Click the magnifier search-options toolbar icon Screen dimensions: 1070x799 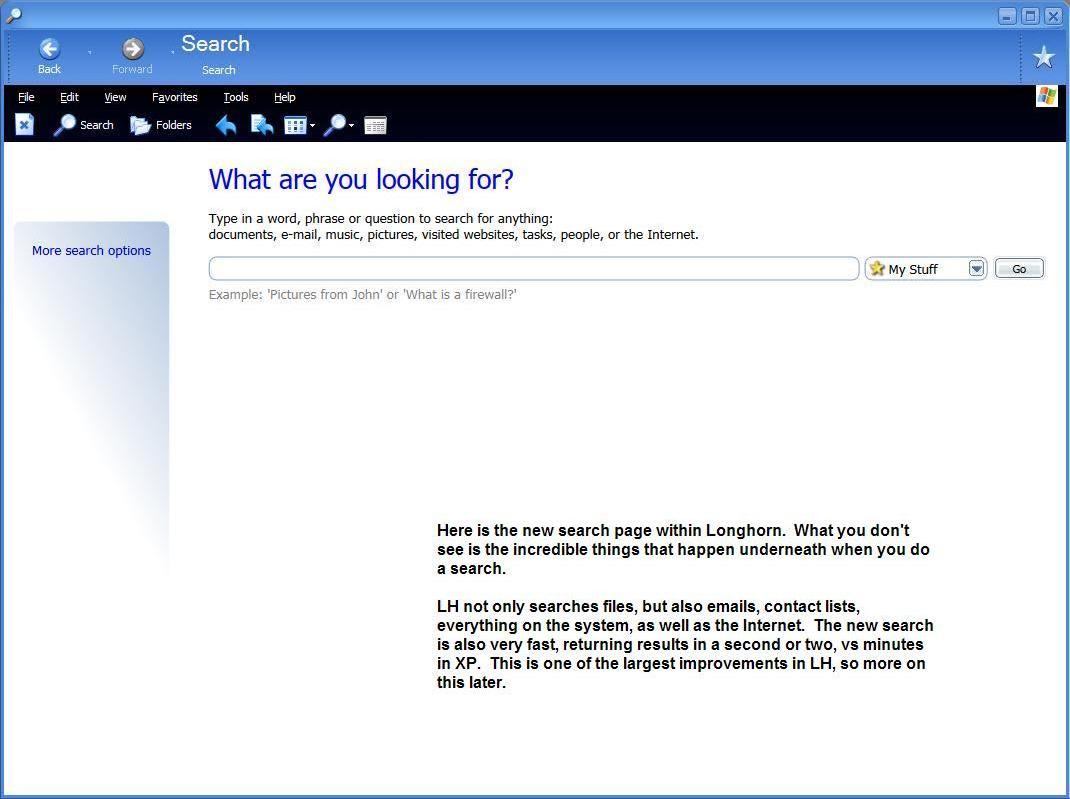[335, 125]
